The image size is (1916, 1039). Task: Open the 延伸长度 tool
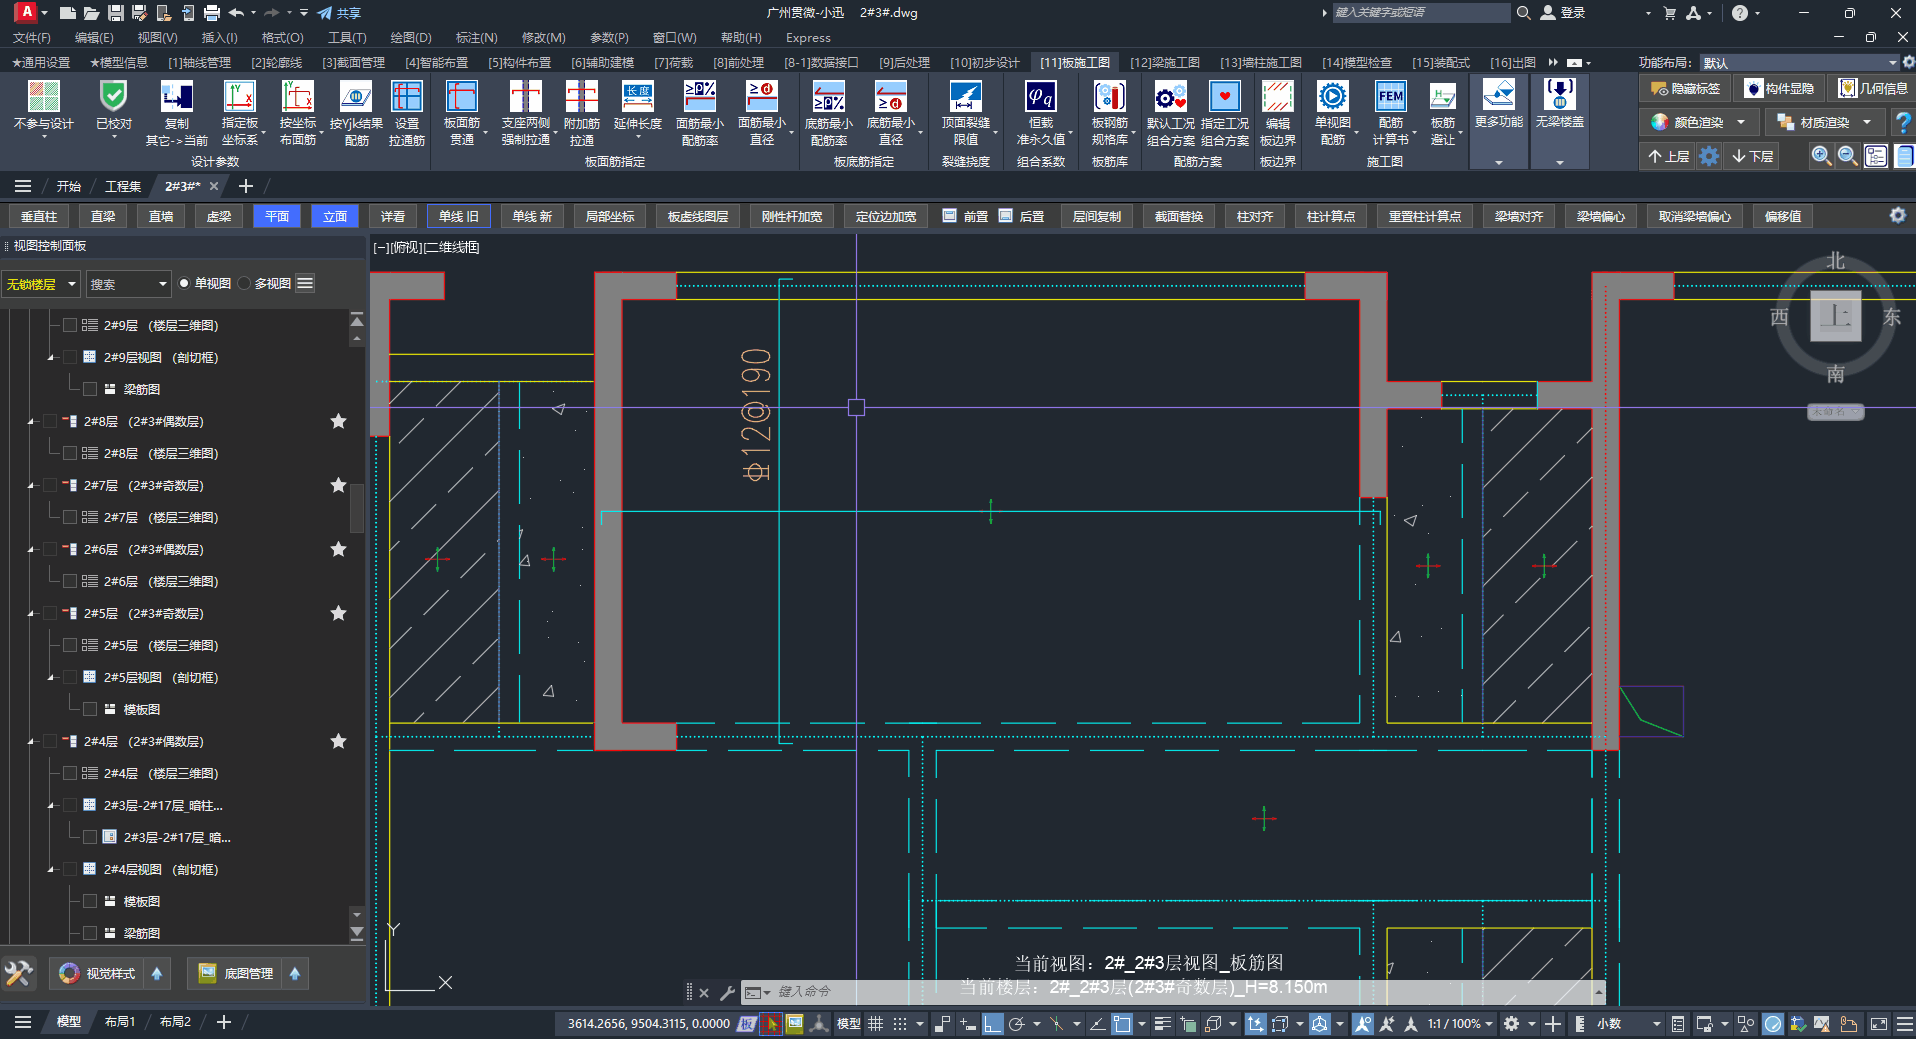point(638,97)
